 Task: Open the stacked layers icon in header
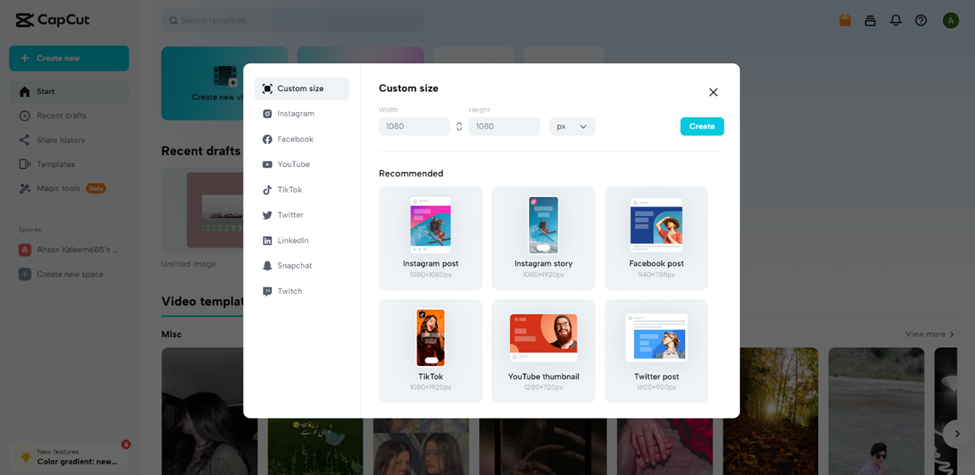pyautogui.click(x=870, y=21)
